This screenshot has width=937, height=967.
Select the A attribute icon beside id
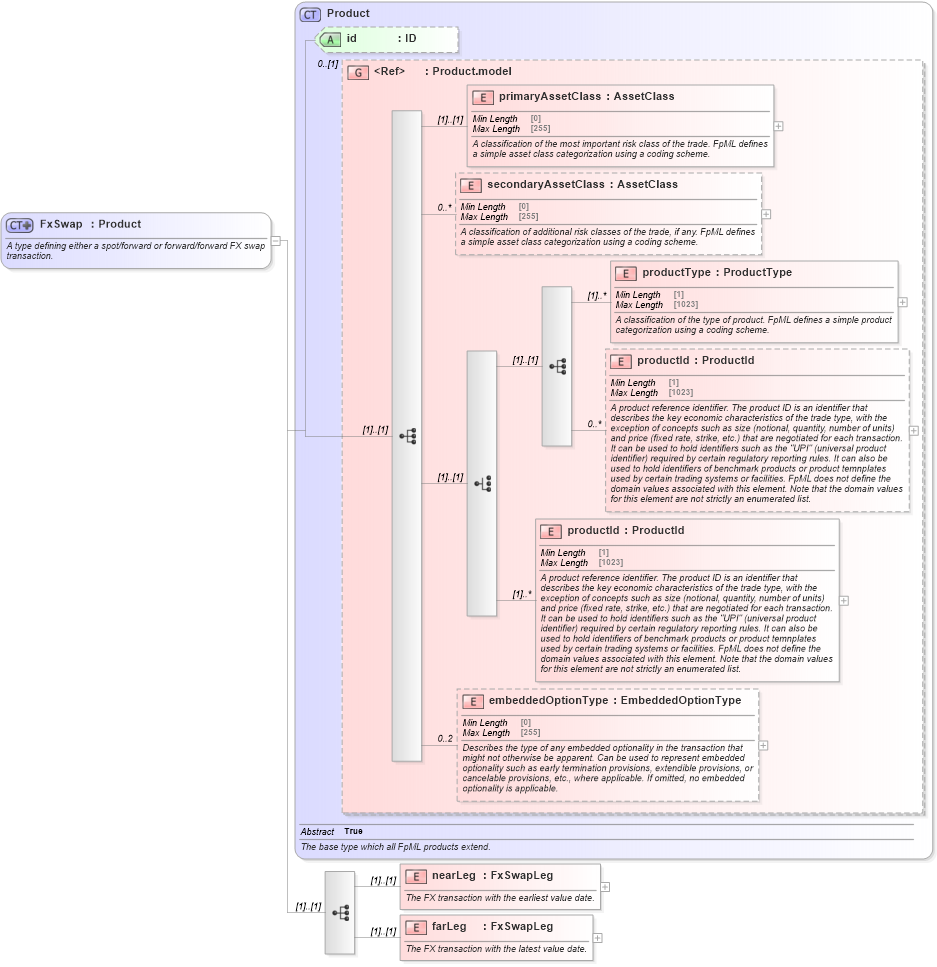pyautogui.click(x=330, y=39)
